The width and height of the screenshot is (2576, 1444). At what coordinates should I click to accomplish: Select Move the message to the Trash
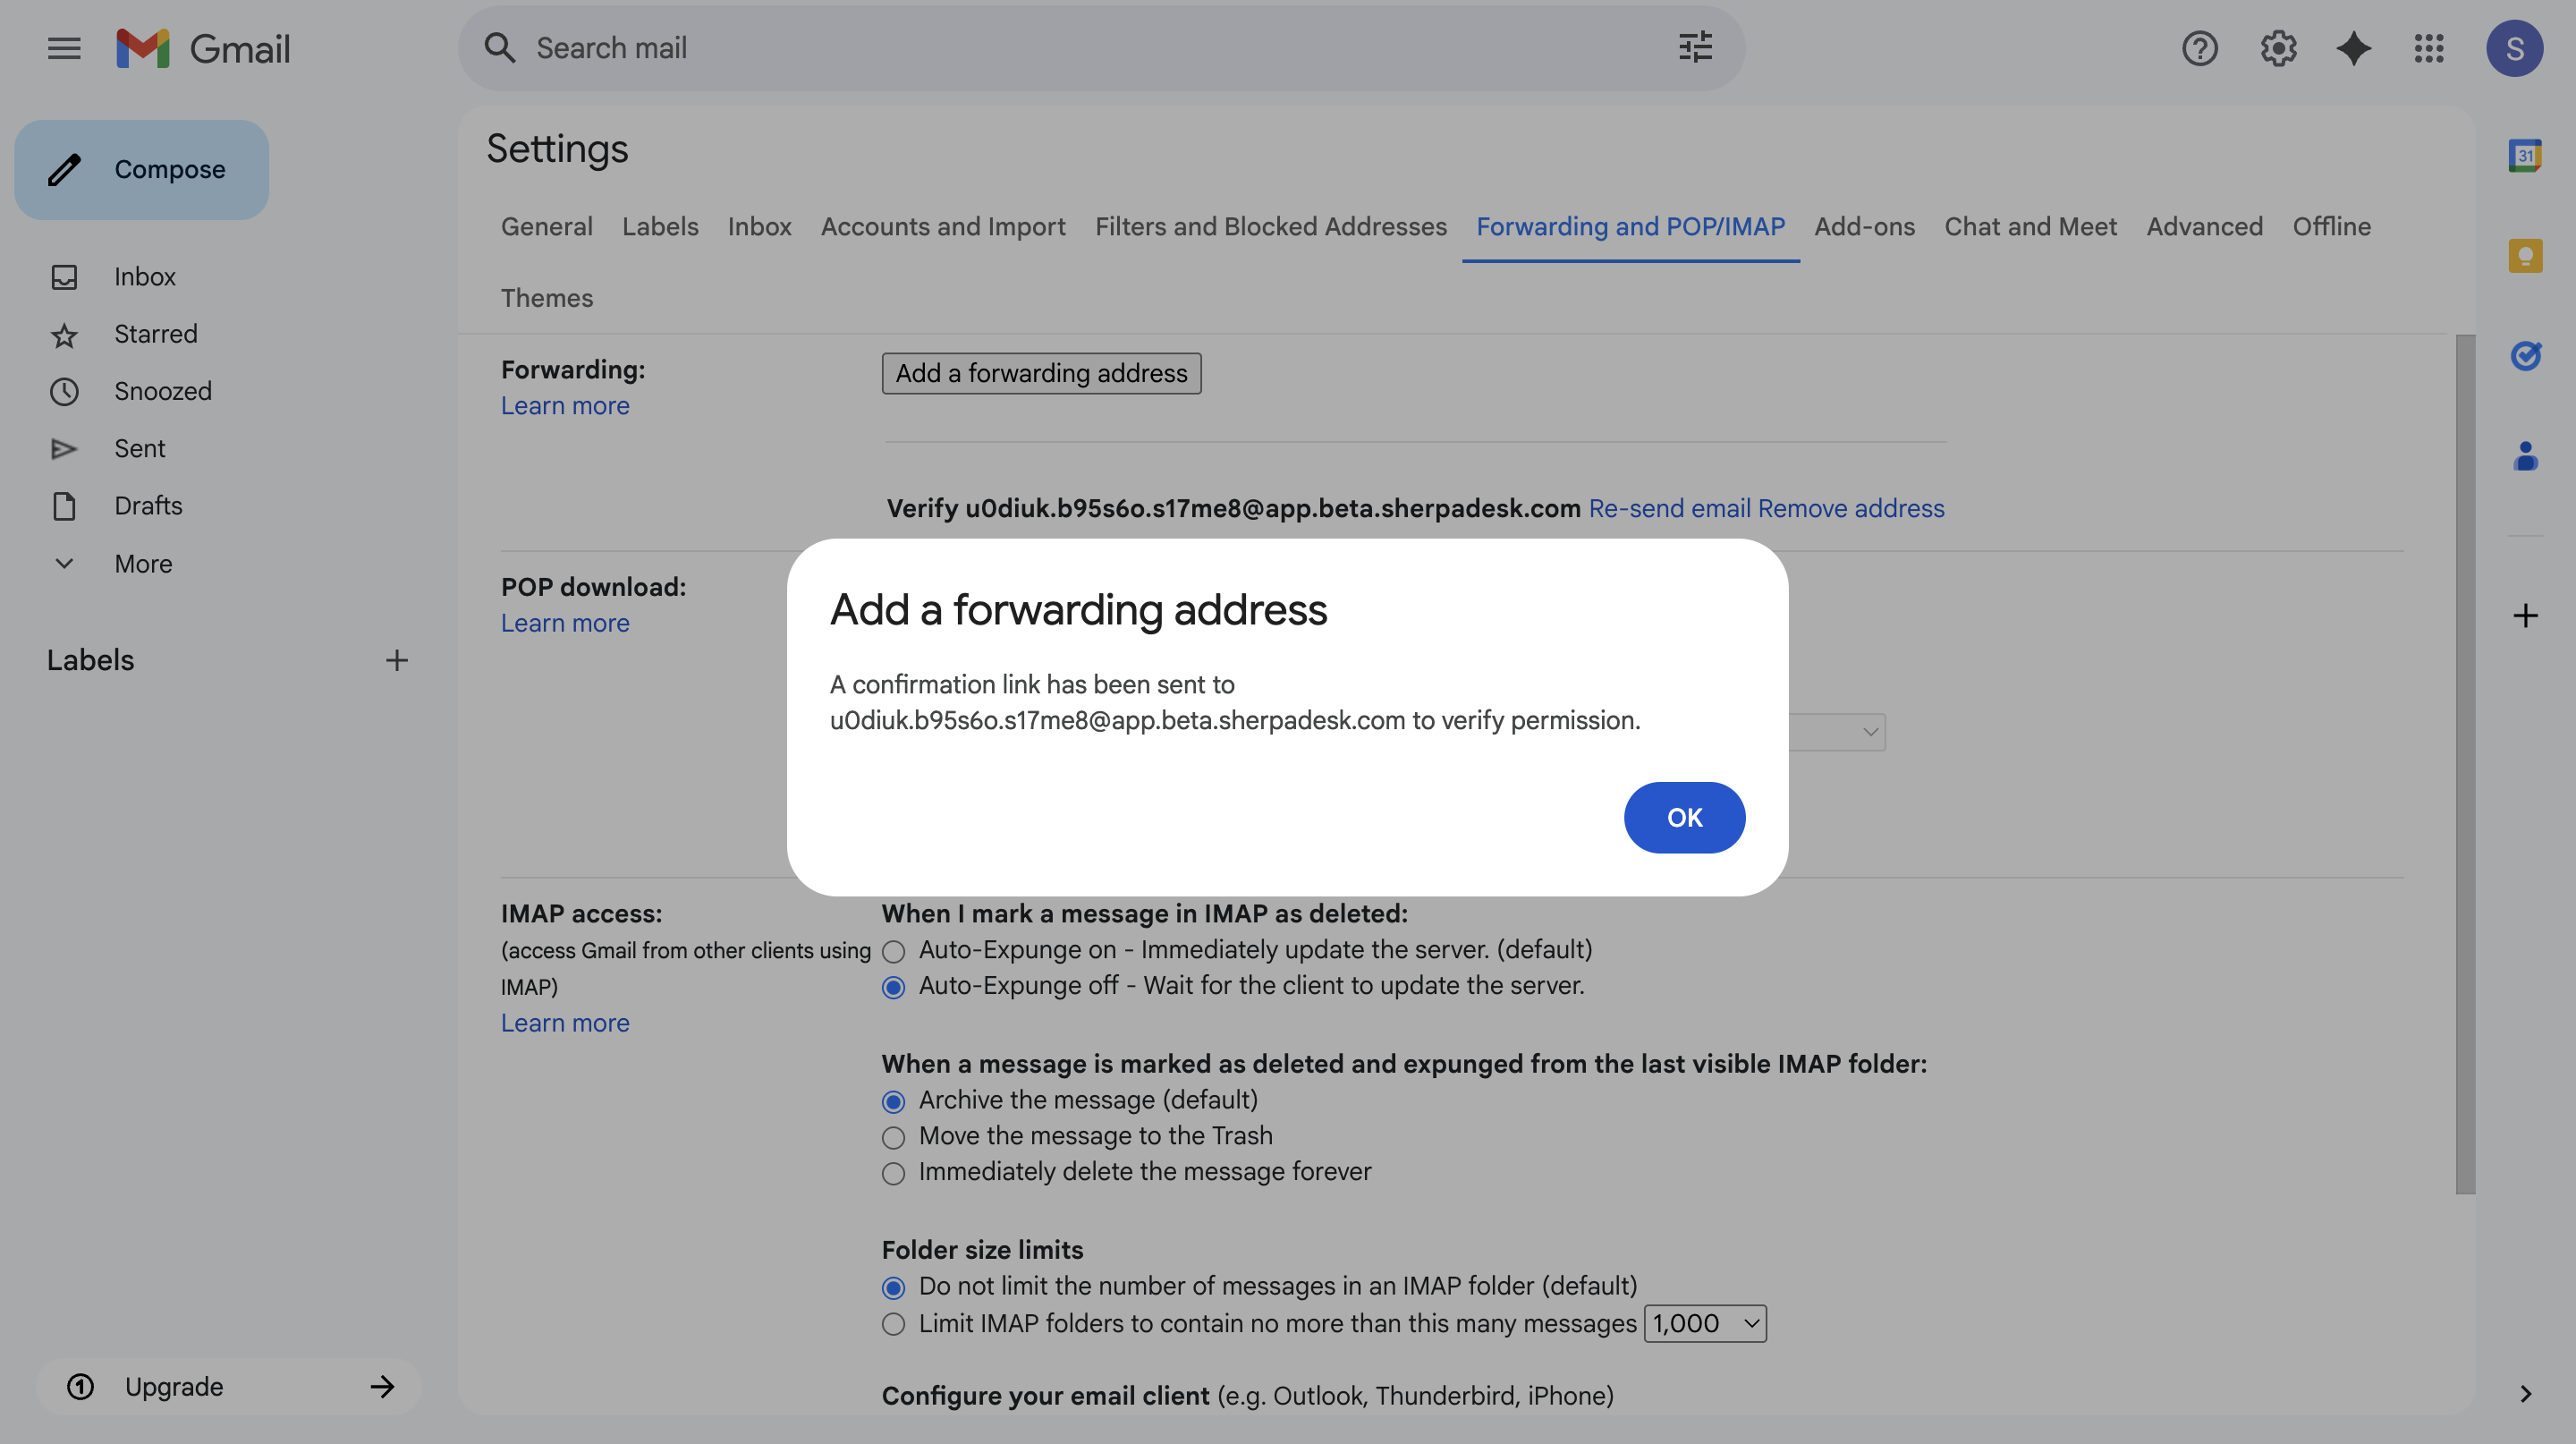pyautogui.click(x=893, y=1138)
